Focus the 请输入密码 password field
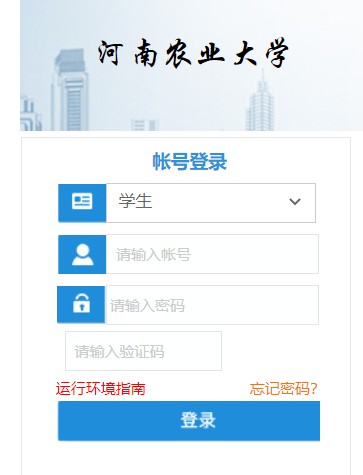The width and height of the screenshot is (363, 475). (x=212, y=305)
